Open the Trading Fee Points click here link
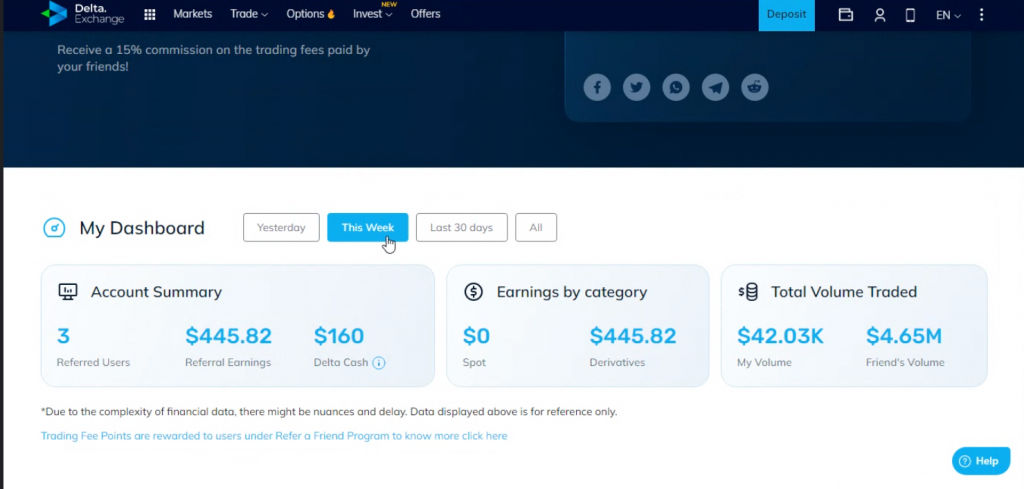 (x=274, y=435)
